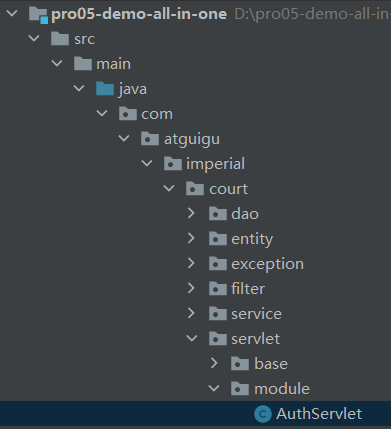Click the AuthServlet class icon
Screen dimensions: 391x429
pos(263,414)
